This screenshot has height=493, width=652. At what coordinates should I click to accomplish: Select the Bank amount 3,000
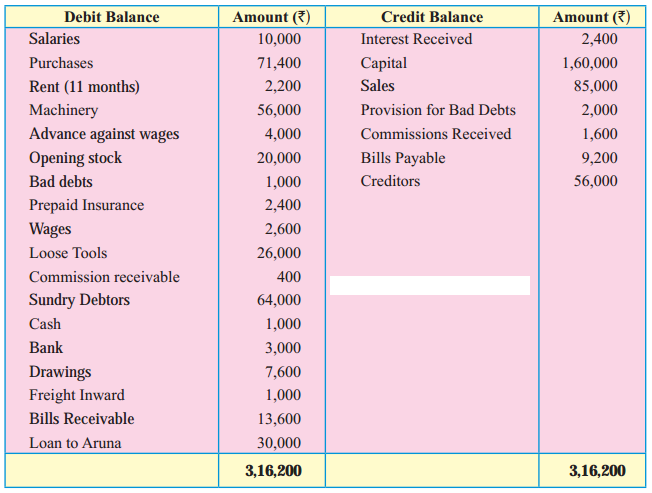283,348
